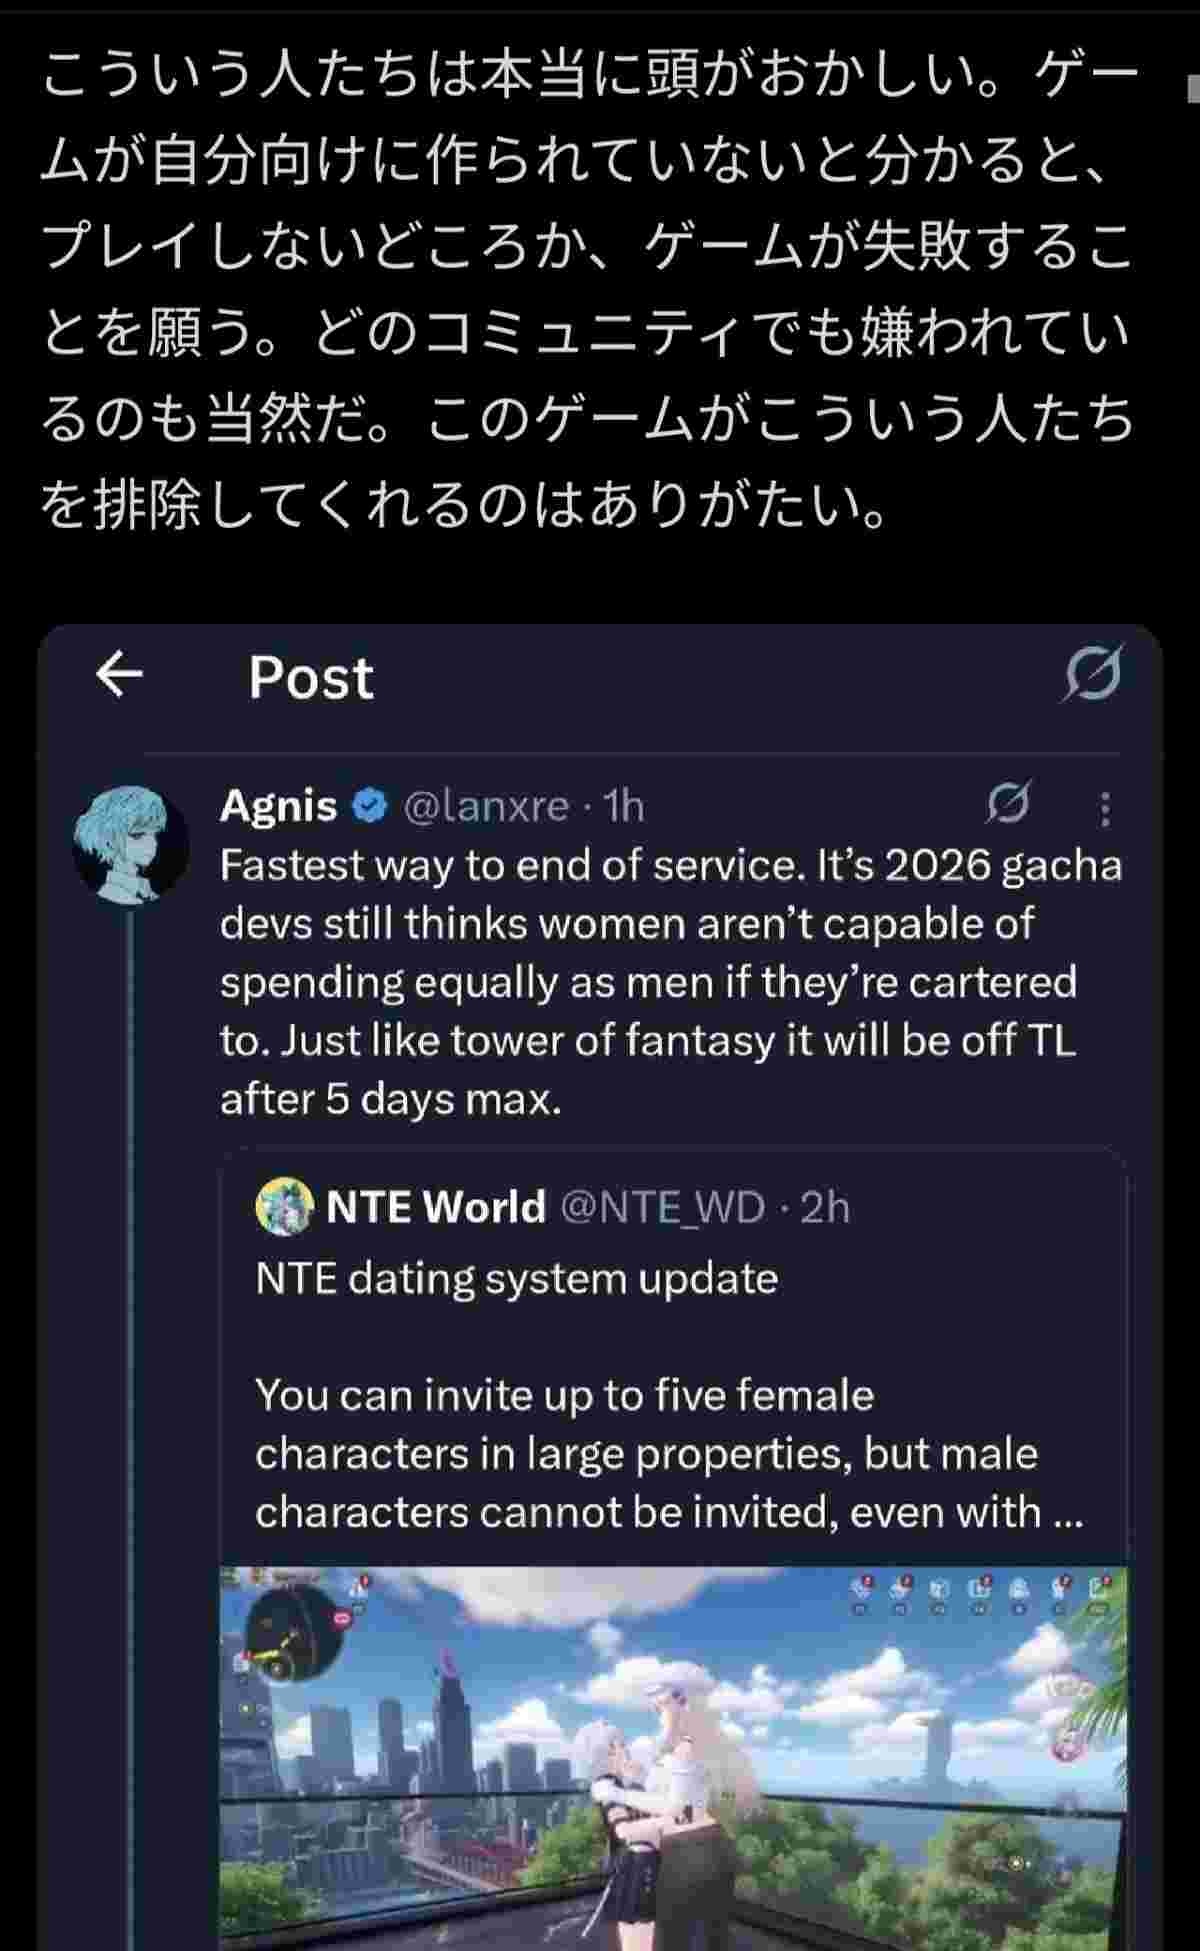Screen dimensions: 1200x1951
Task: Tap the 1h timestamp on Agnis's post
Action: (x=624, y=805)
